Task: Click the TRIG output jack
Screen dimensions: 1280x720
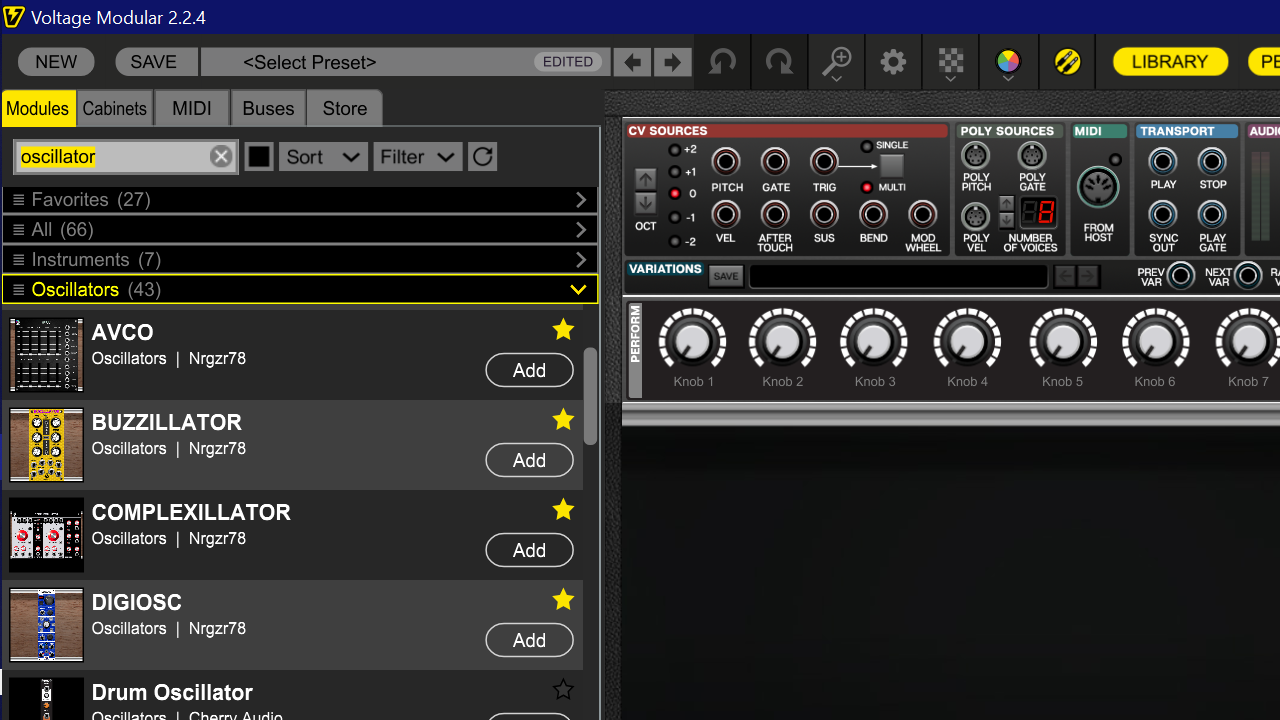Action: tap(824, 161)
